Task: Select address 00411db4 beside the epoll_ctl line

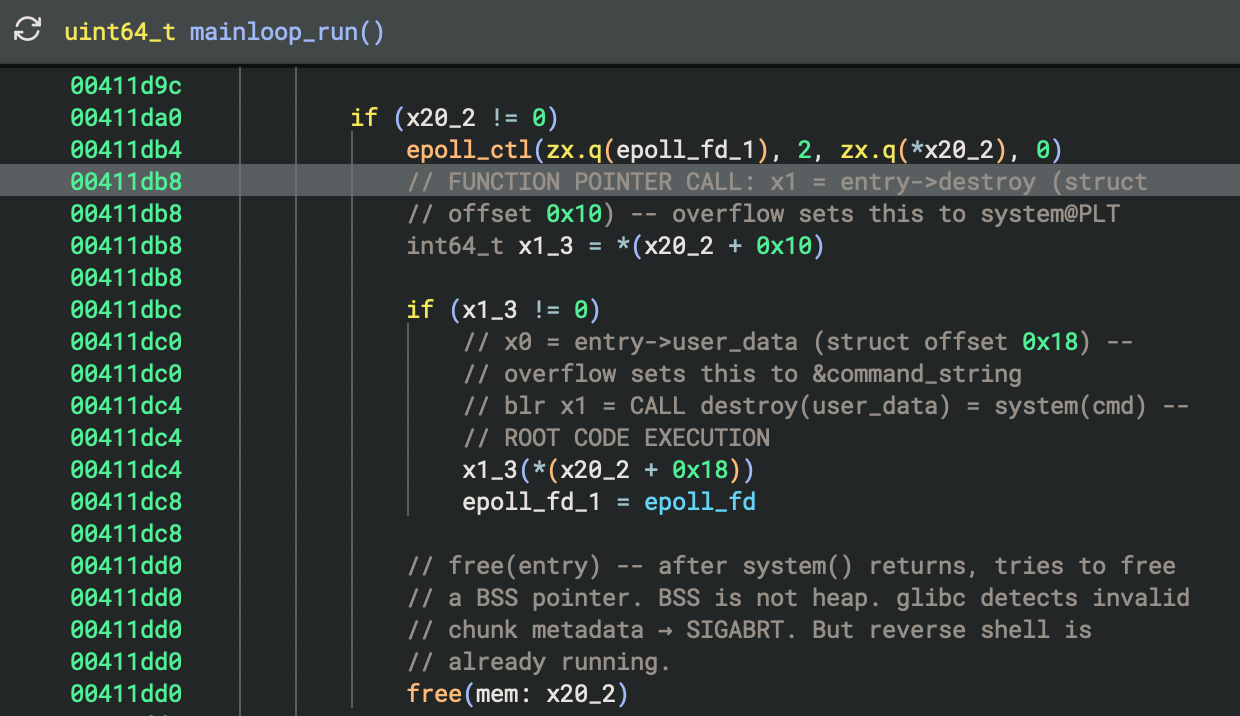Action: tap(126, 150)
